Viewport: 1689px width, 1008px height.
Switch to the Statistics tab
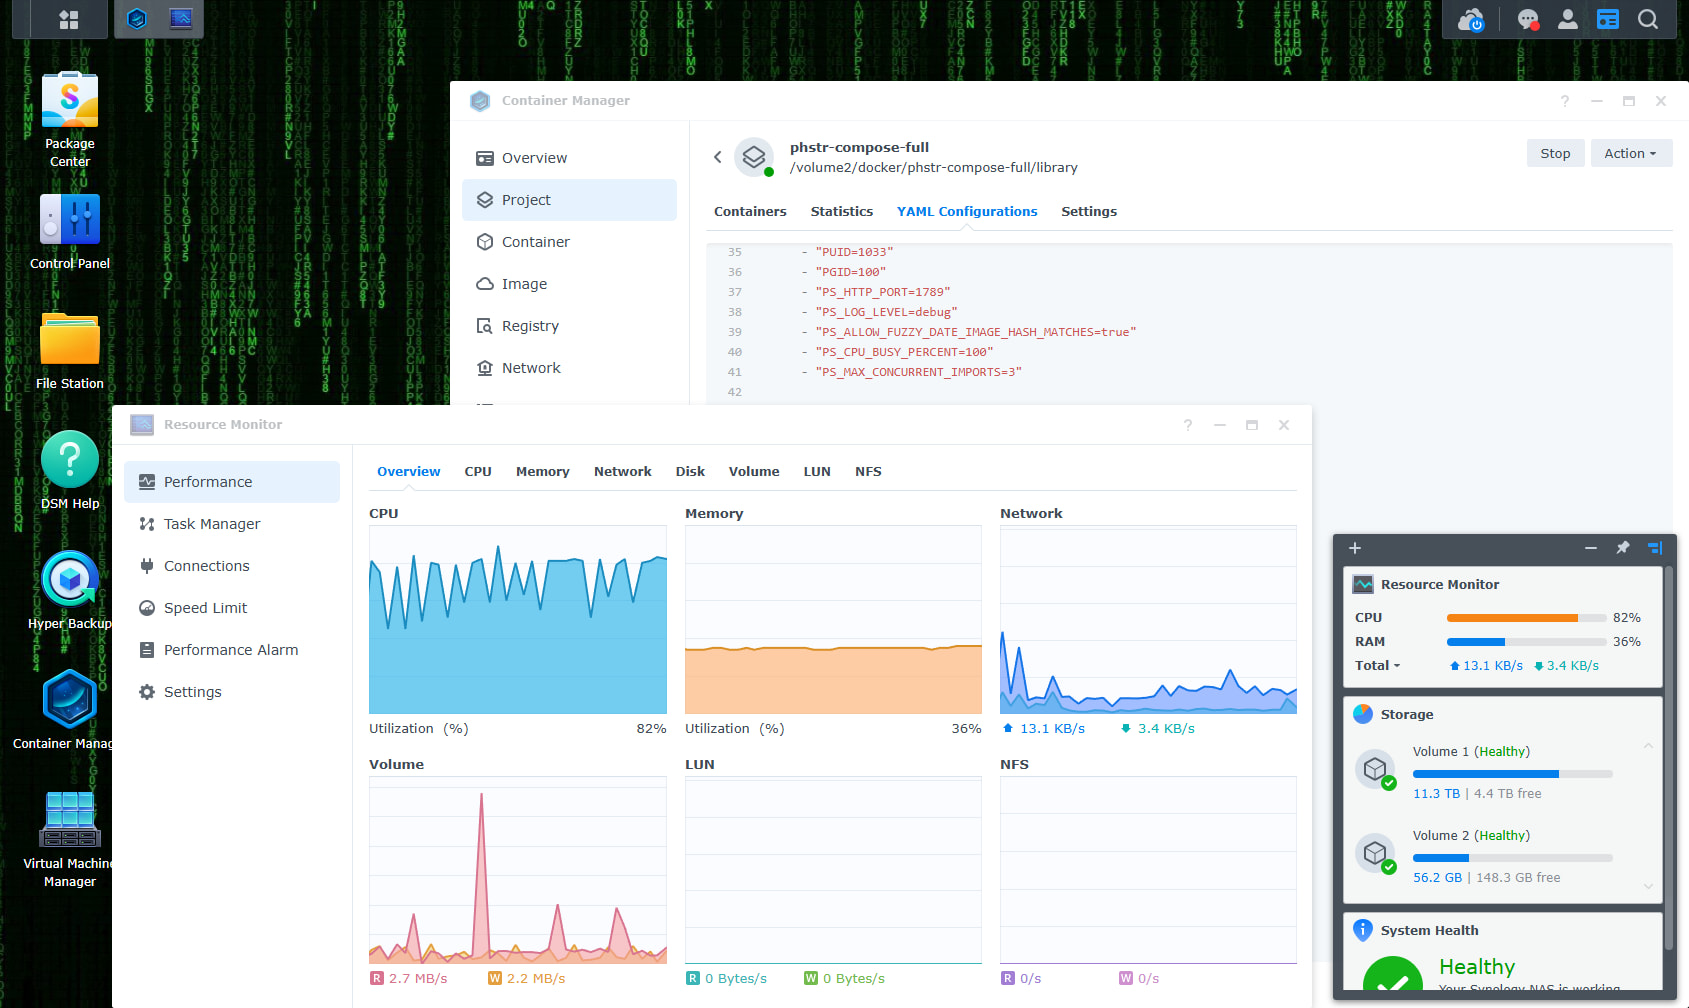tap(841, 211)
